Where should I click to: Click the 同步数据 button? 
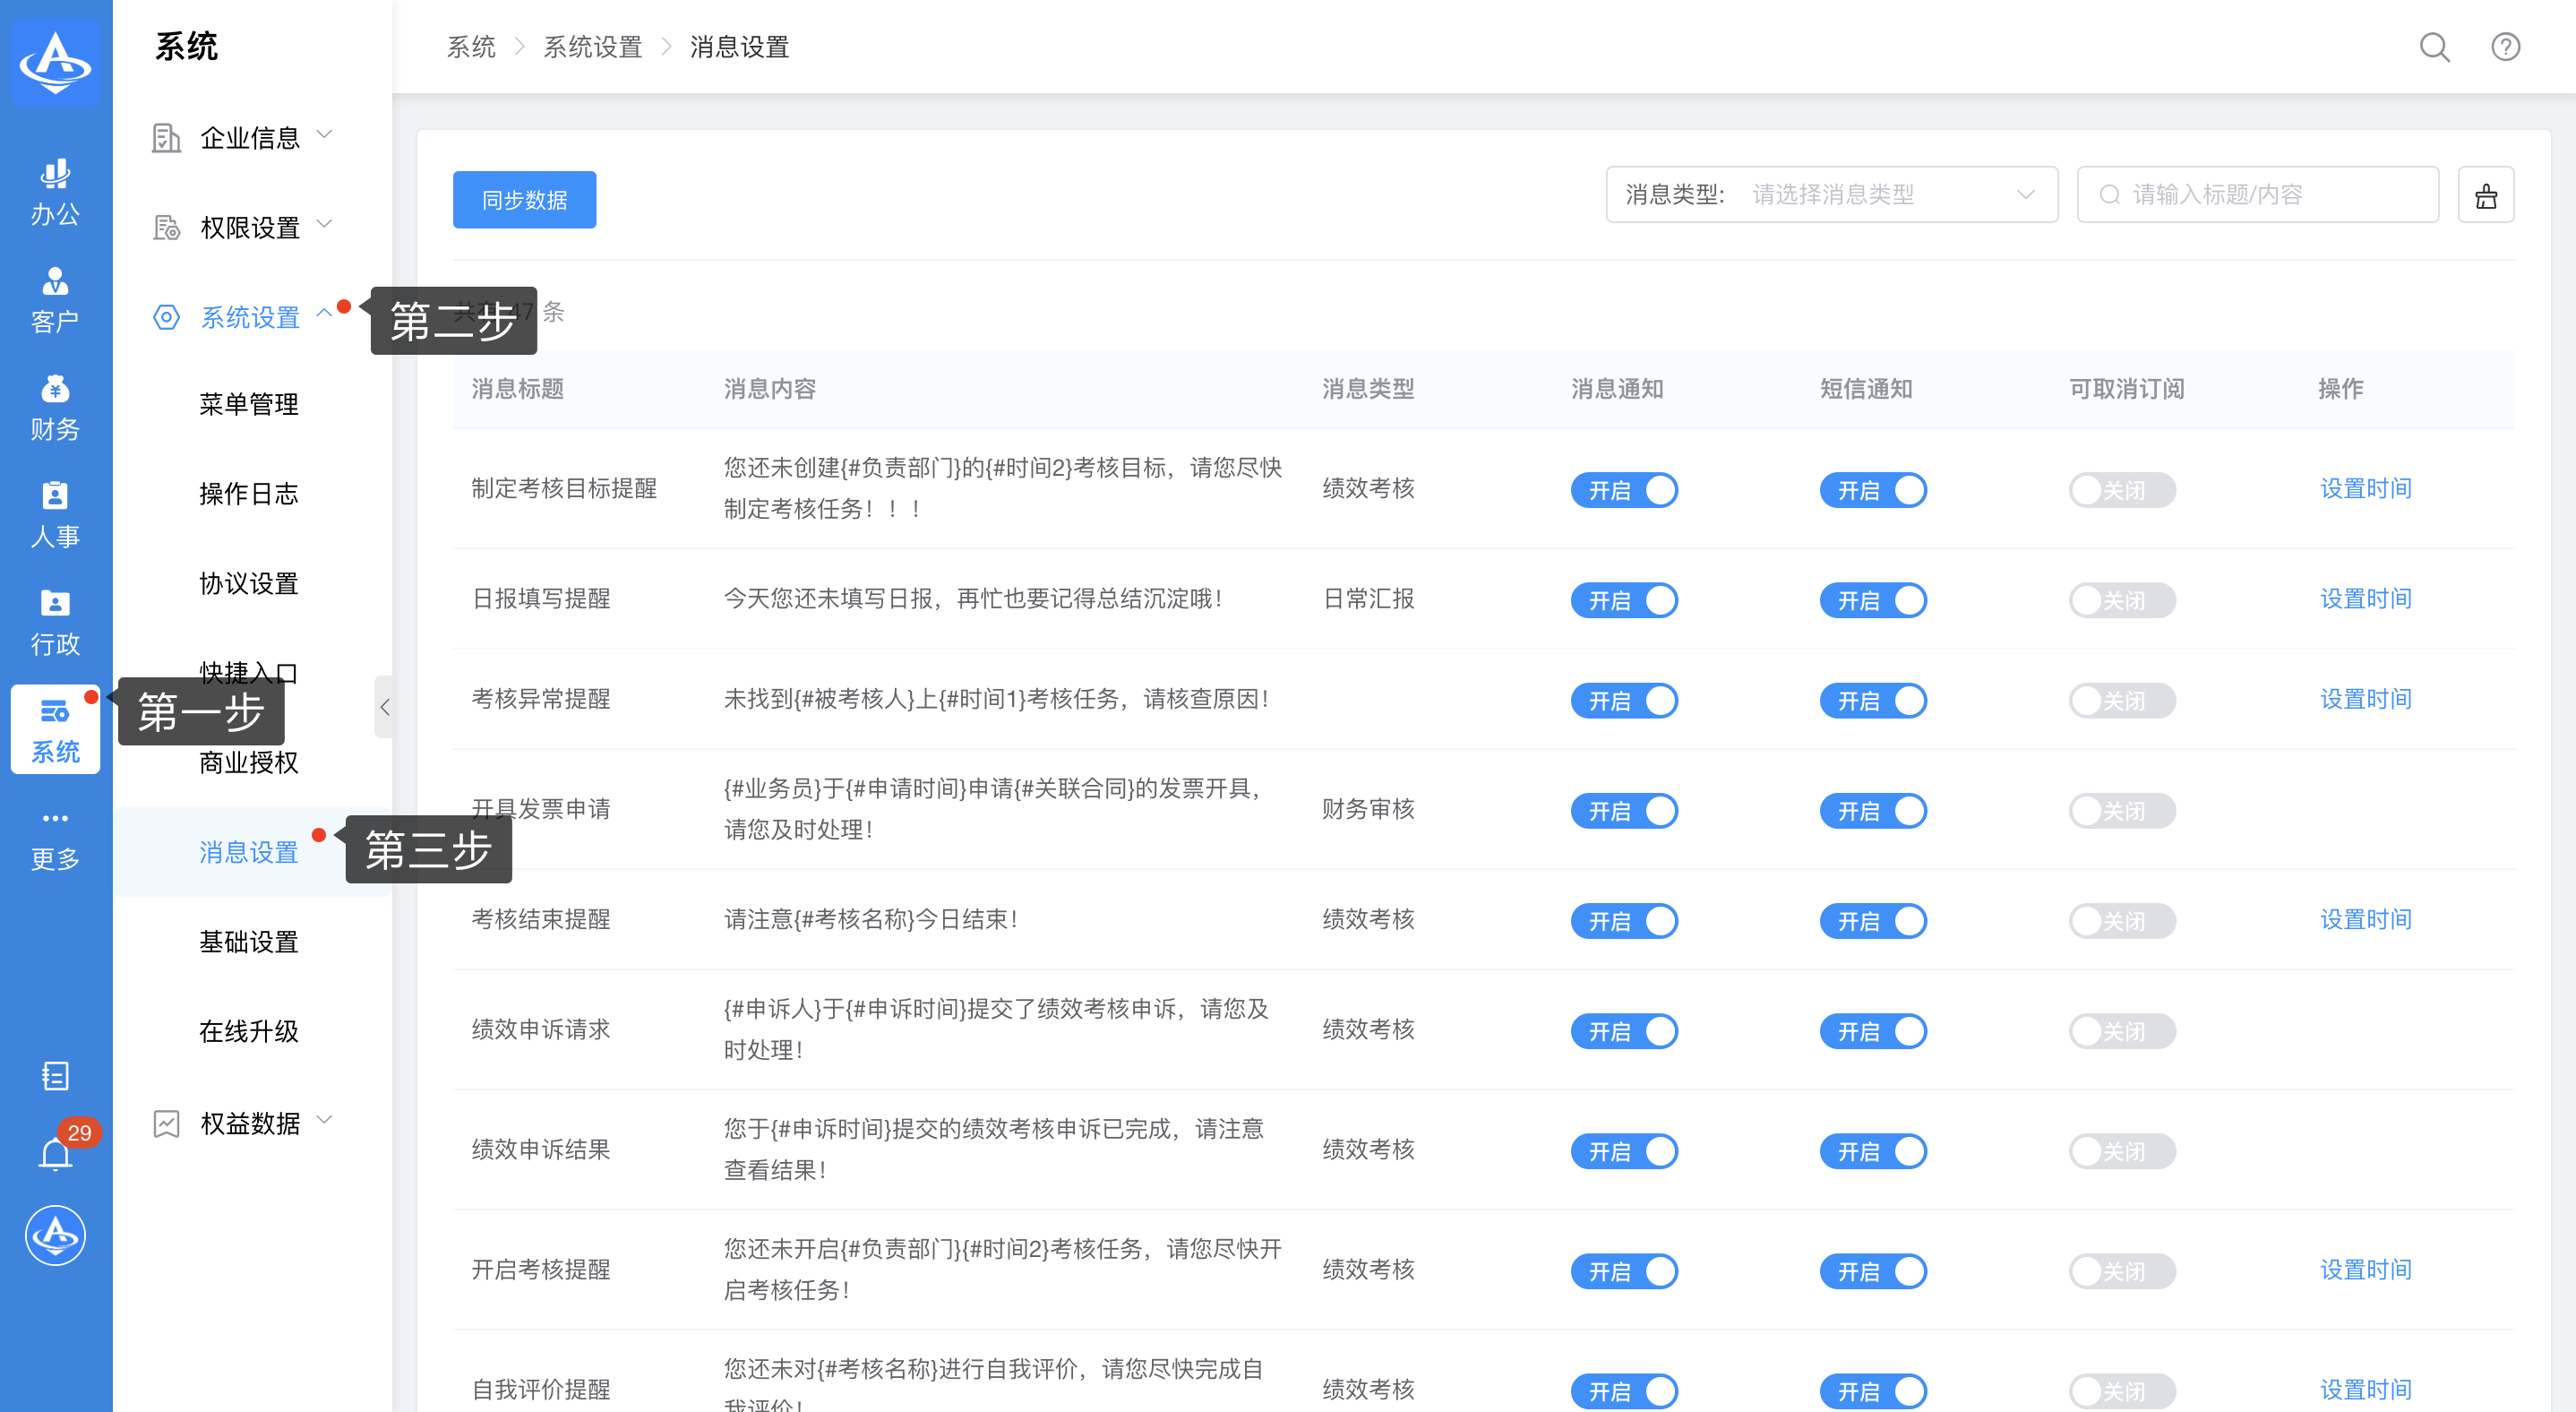click(x=524, y=200)
